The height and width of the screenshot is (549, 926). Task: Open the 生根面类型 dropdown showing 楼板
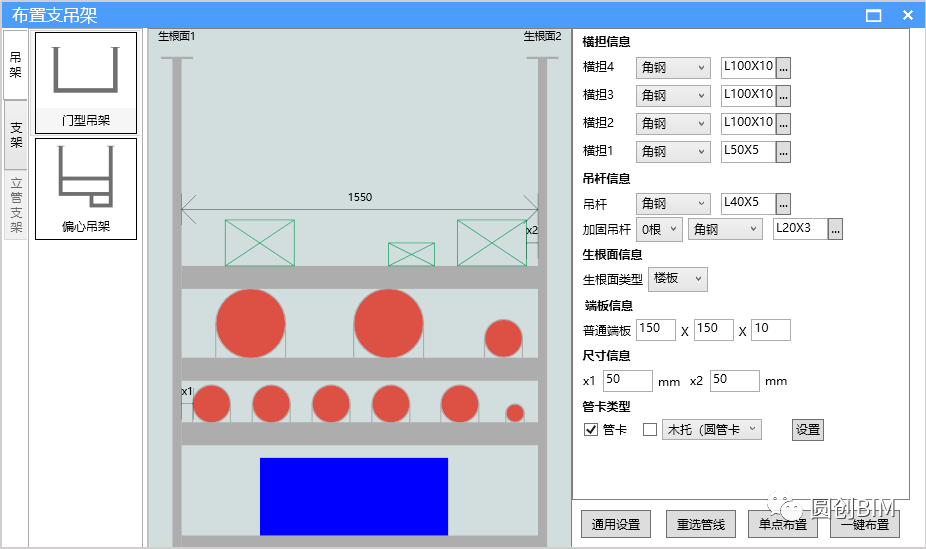click(677, 279)
